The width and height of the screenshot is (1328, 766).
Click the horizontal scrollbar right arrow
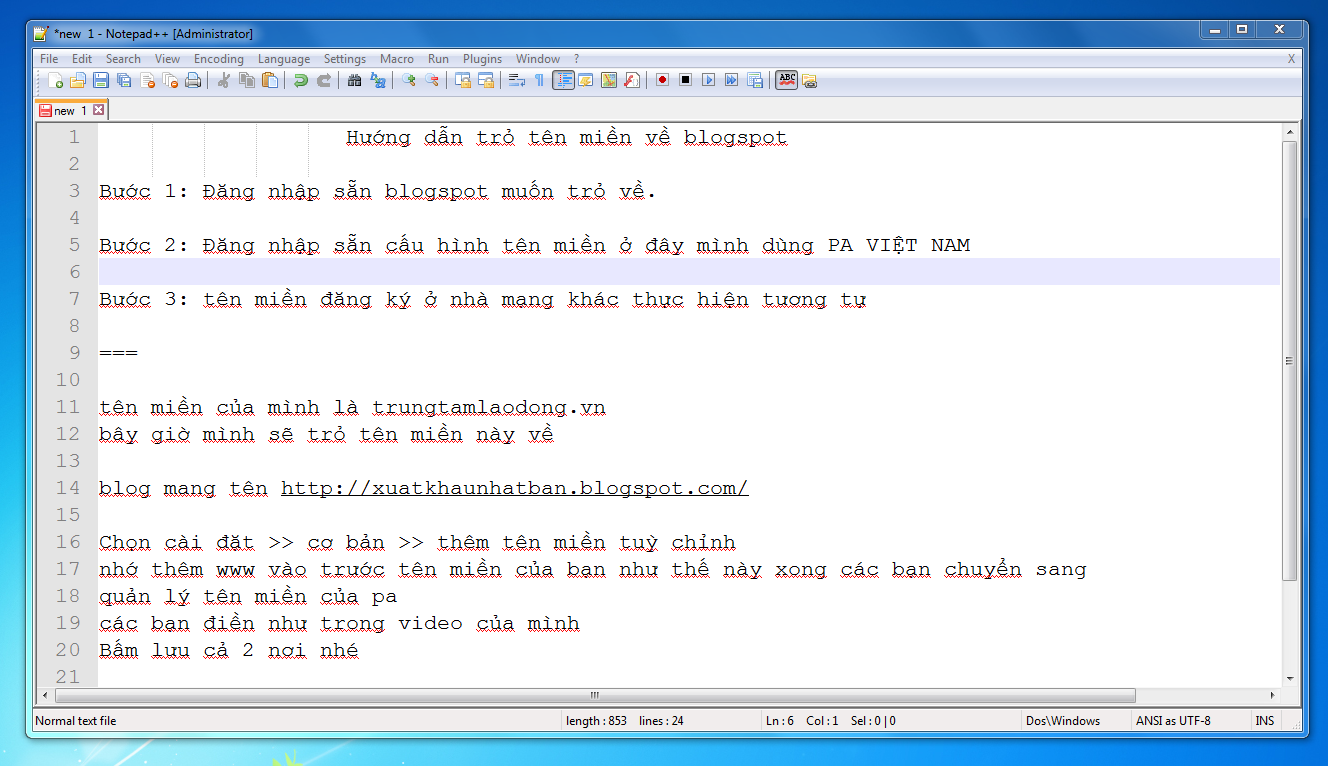click(1272, 695)
